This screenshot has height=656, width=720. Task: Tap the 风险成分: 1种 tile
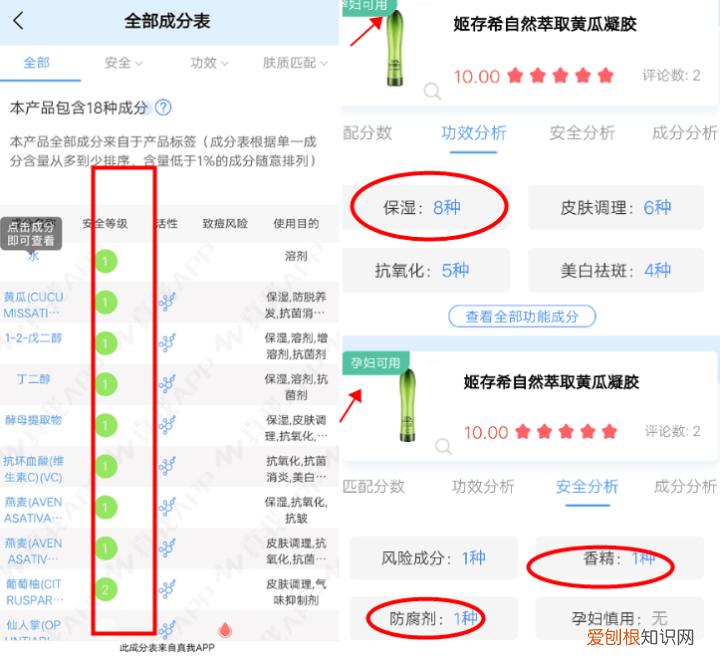pos(433,558)
